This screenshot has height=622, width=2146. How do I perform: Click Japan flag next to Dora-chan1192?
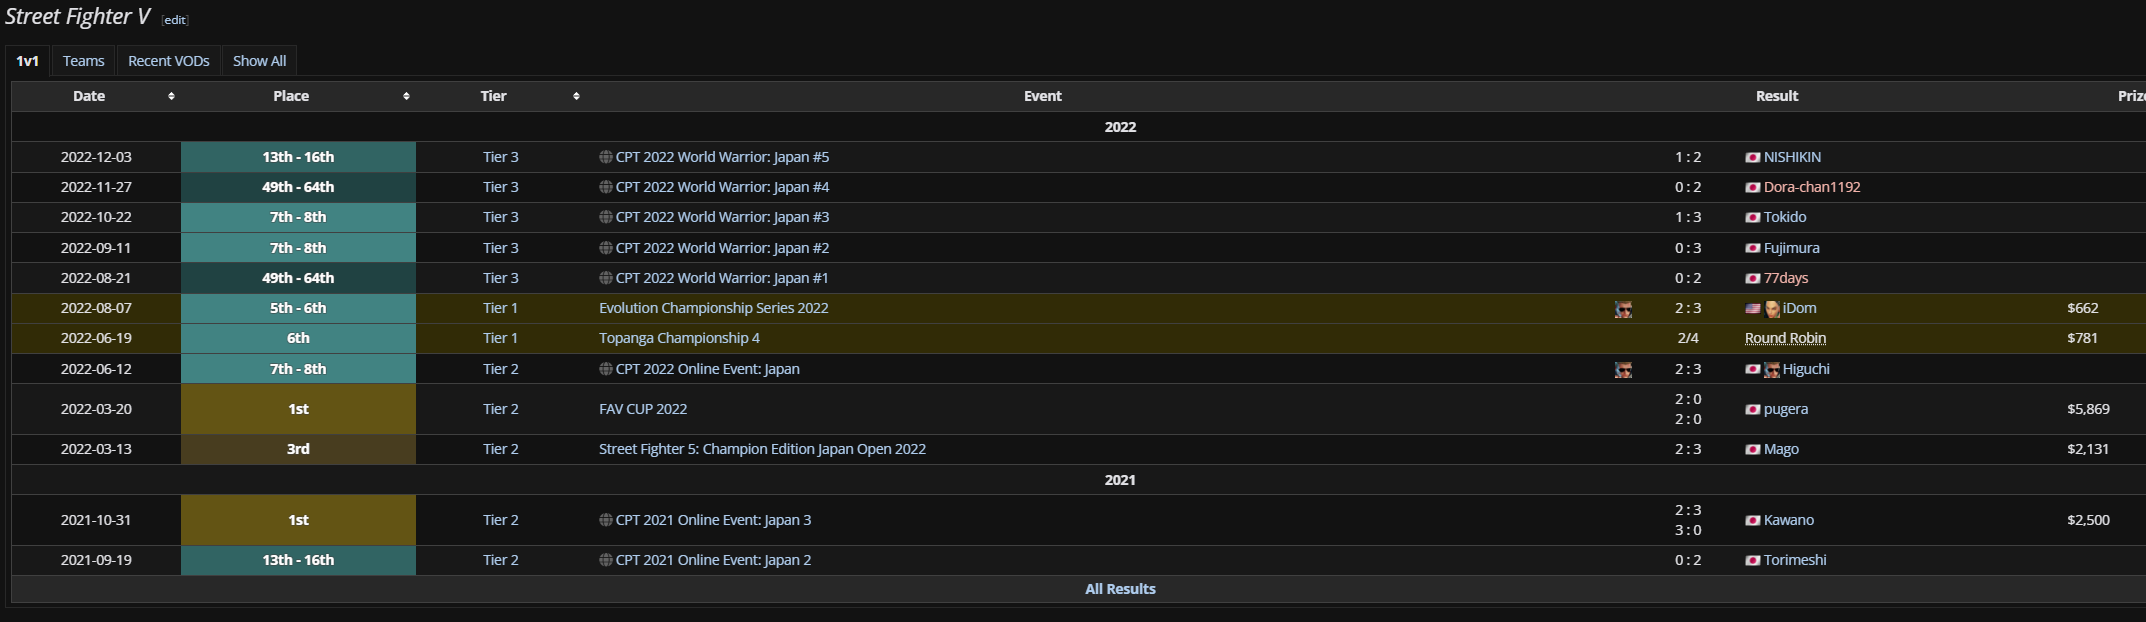[x=1752, y=188]
